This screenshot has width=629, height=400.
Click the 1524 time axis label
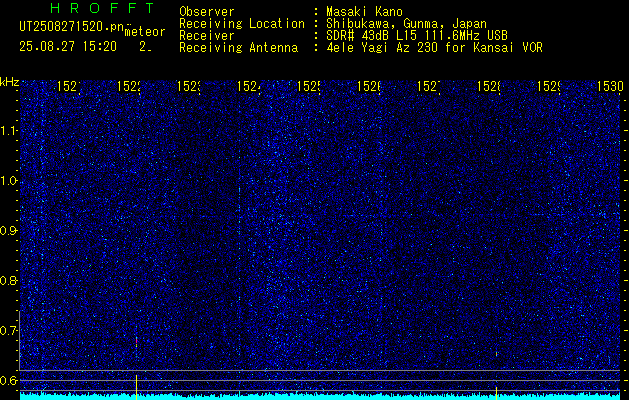(x=249, y=86)
